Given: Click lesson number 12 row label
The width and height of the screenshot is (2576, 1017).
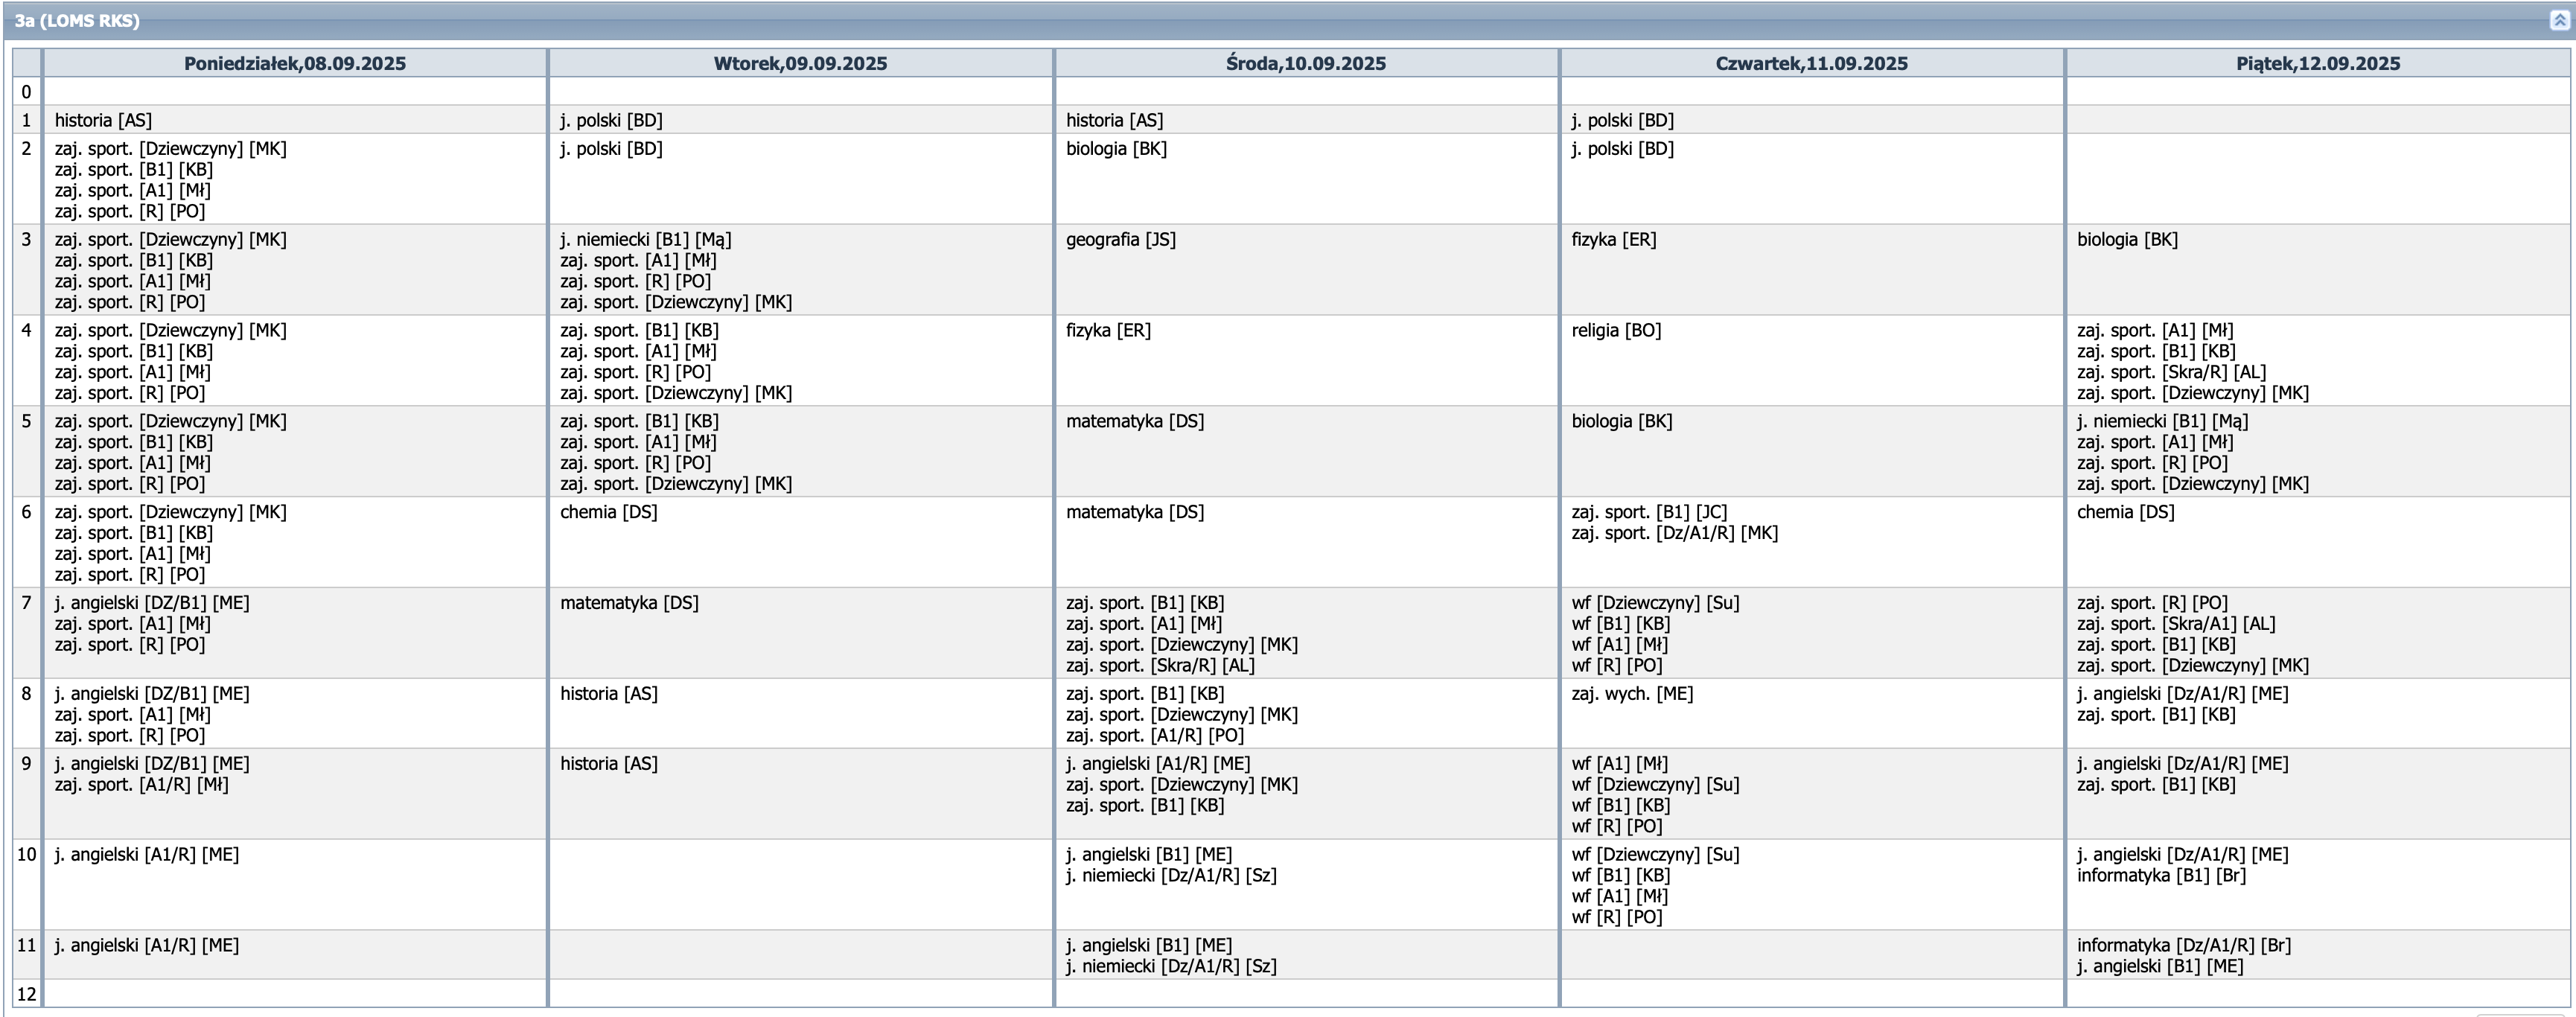Looking at the screenshot, I should pyautogui.click(x=26, y=994).
